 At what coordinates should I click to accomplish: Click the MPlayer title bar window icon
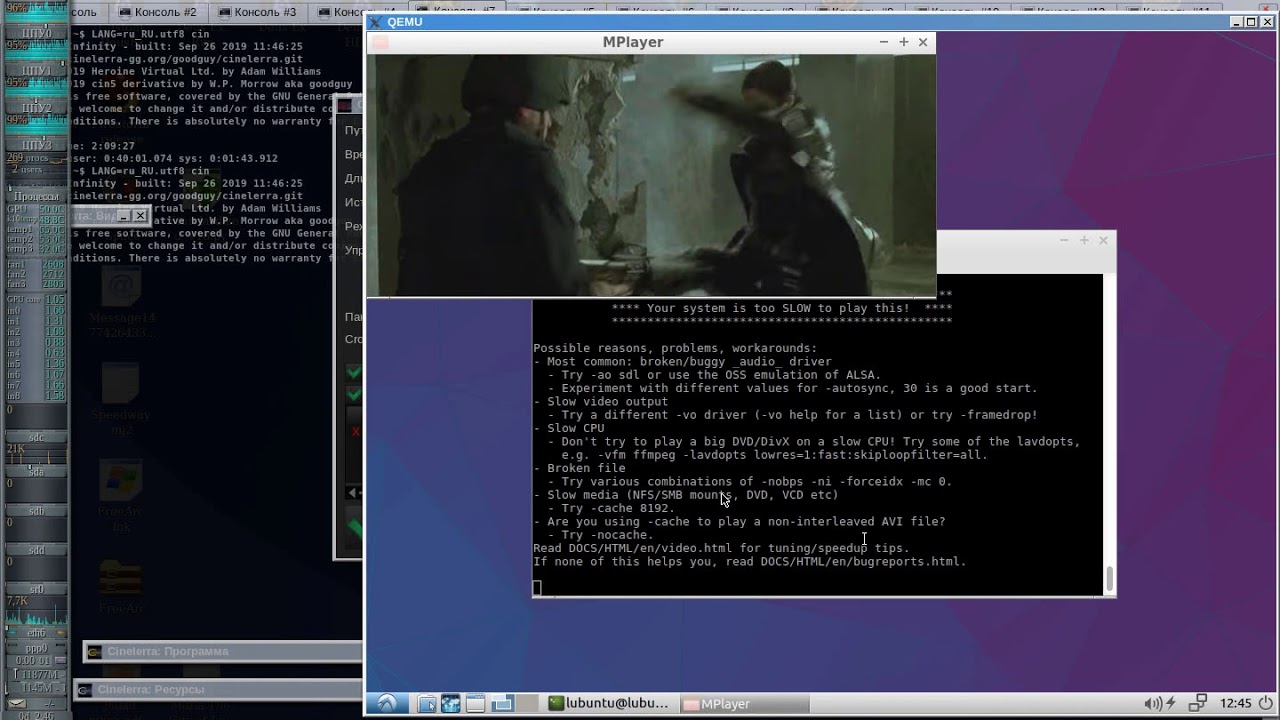[x=379, y=42]
